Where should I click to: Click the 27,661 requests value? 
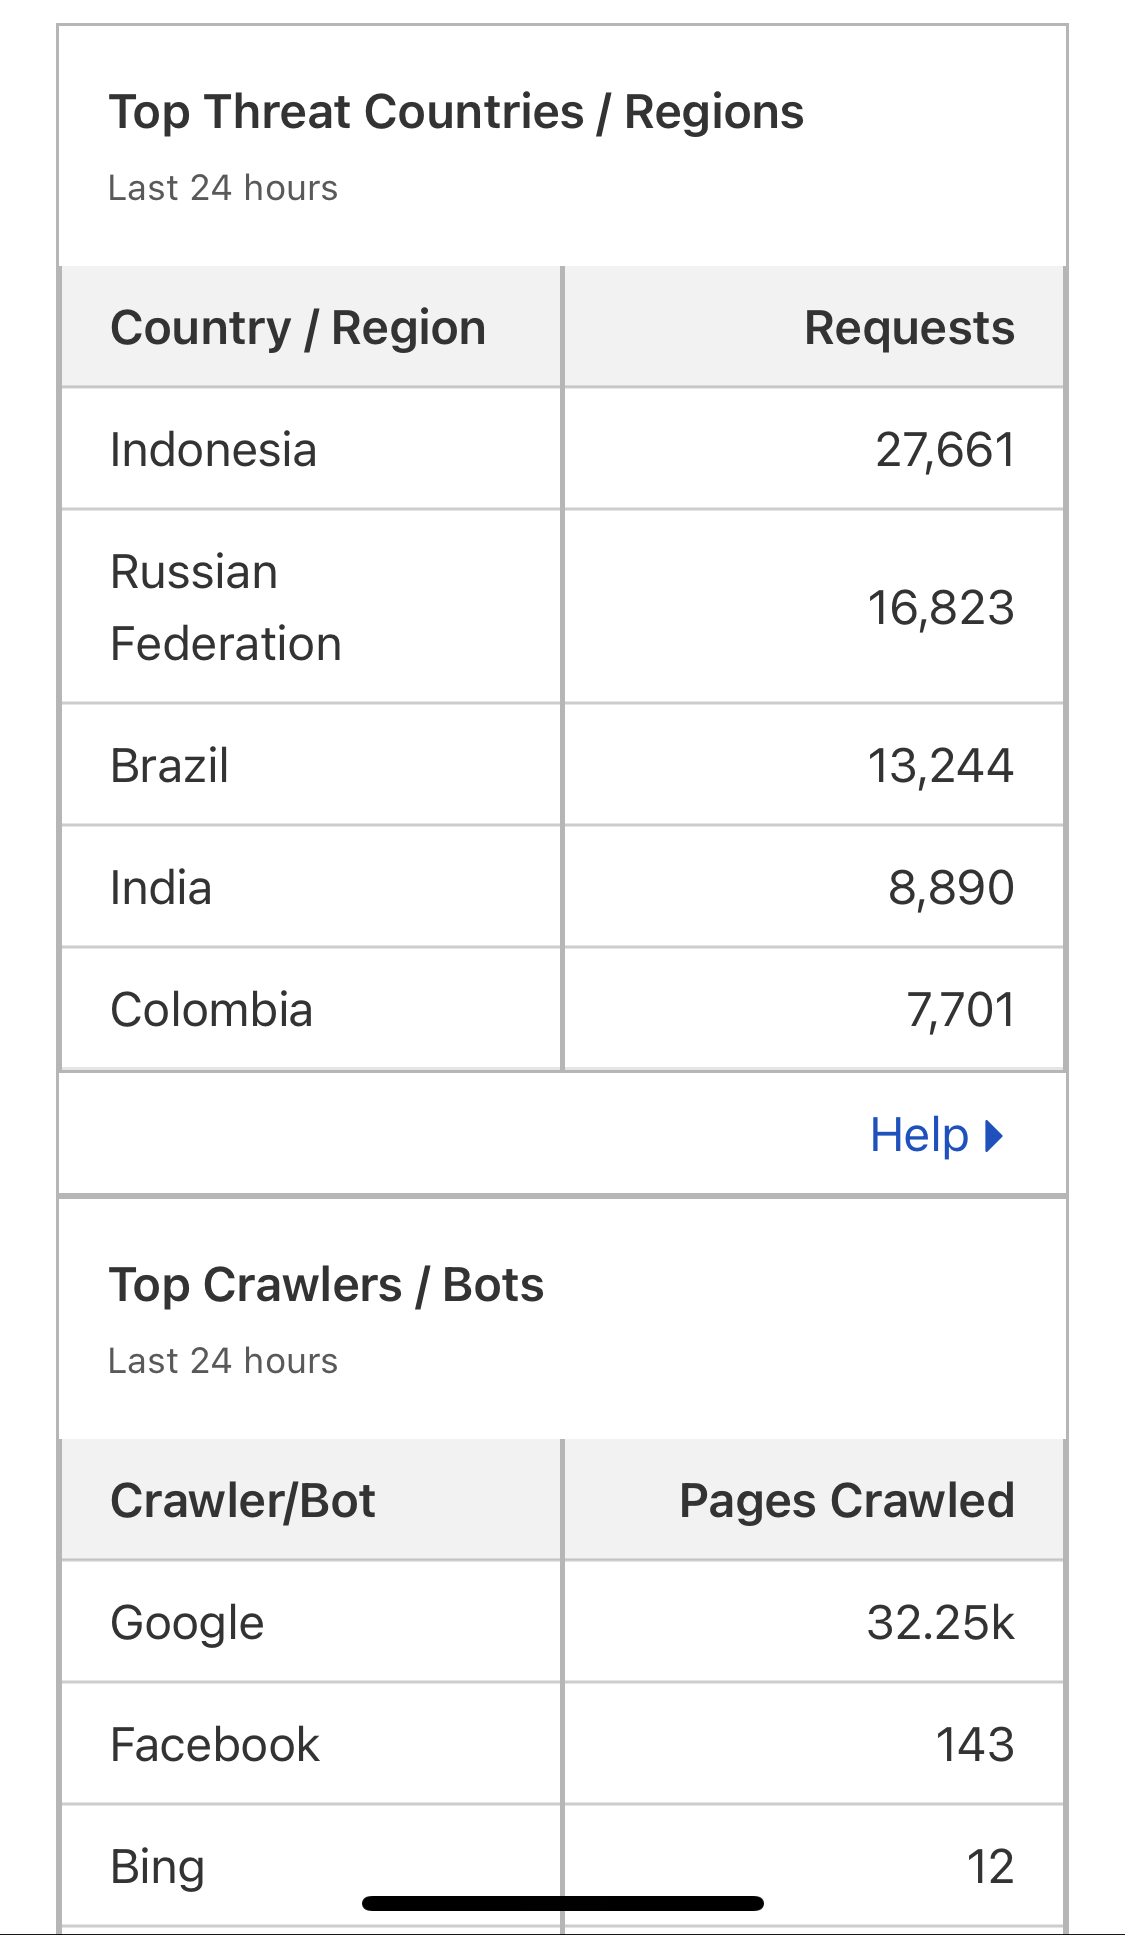(945, 450)
